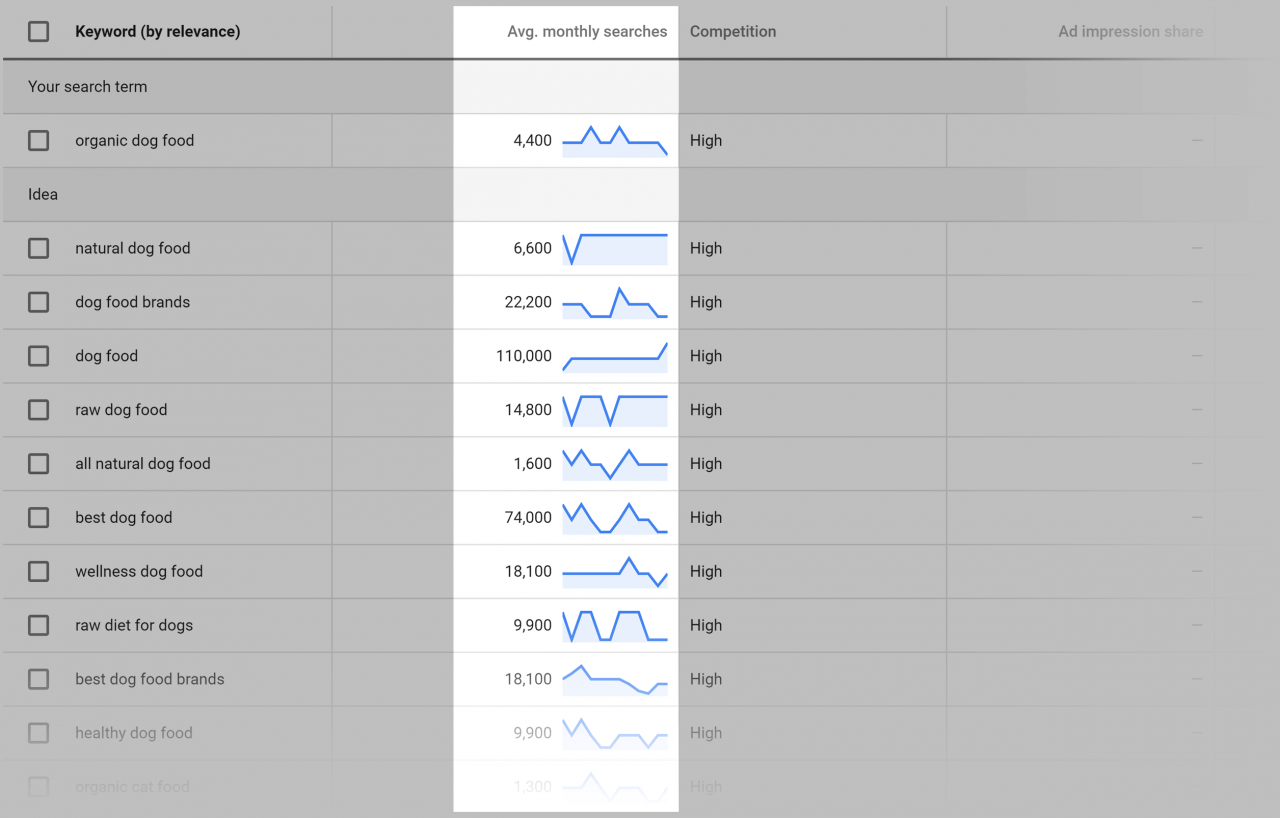Tick the checkbox for wellness dog food
Viewport: 1280px width, 818px height.
(38, 571)
